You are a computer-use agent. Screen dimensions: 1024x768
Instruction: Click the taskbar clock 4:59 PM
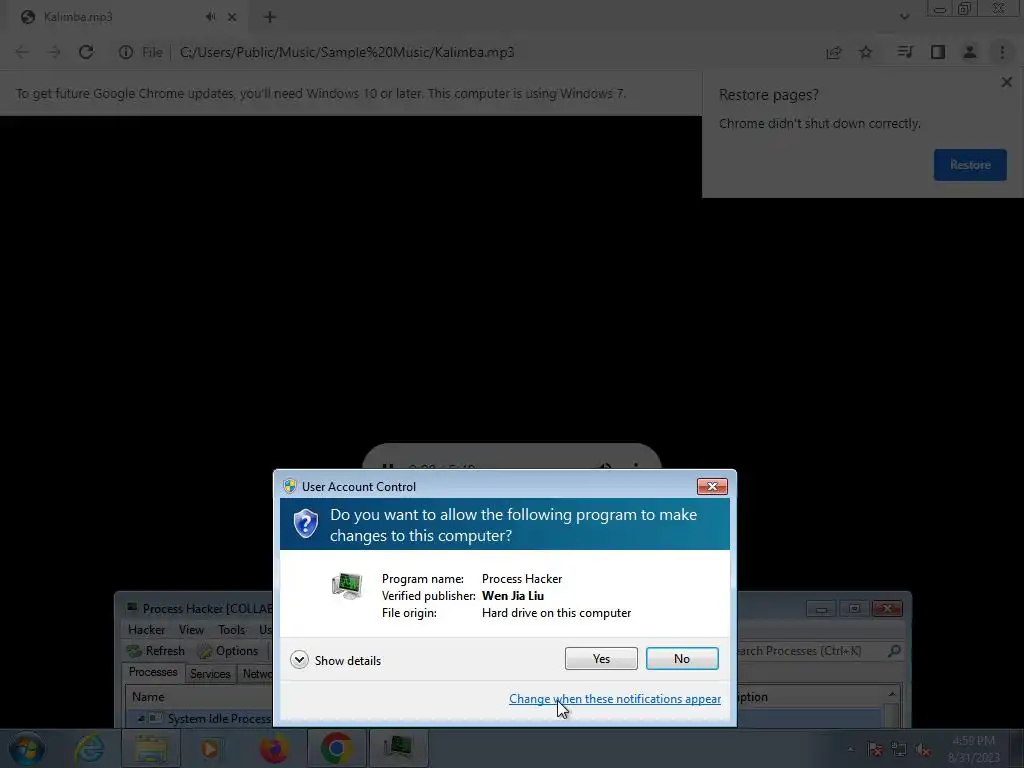pos(973,741)
